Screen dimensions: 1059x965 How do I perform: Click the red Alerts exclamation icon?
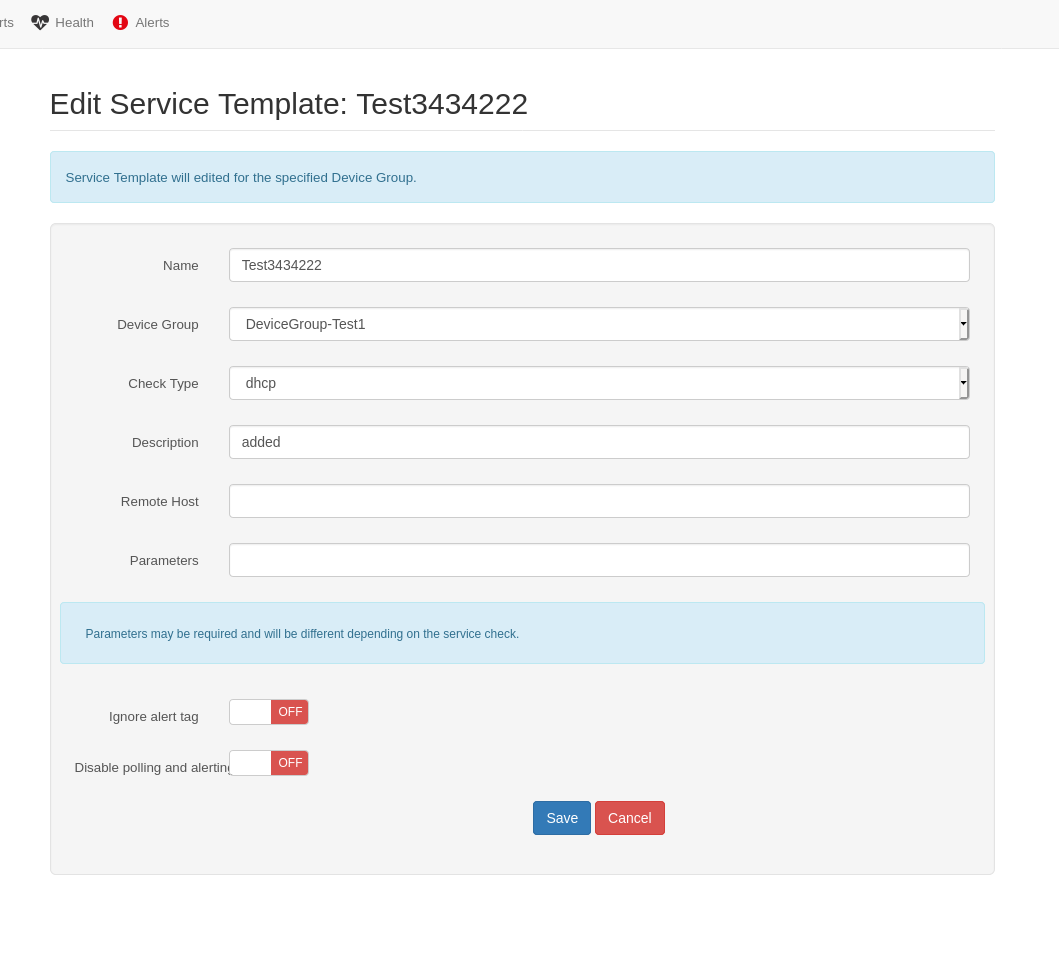pyautogui.click(x=120, y=22)
